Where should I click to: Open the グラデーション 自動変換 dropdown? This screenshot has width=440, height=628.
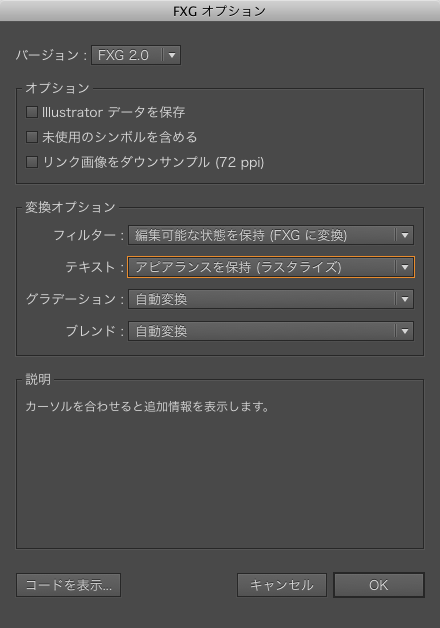[x=271, y=299]
